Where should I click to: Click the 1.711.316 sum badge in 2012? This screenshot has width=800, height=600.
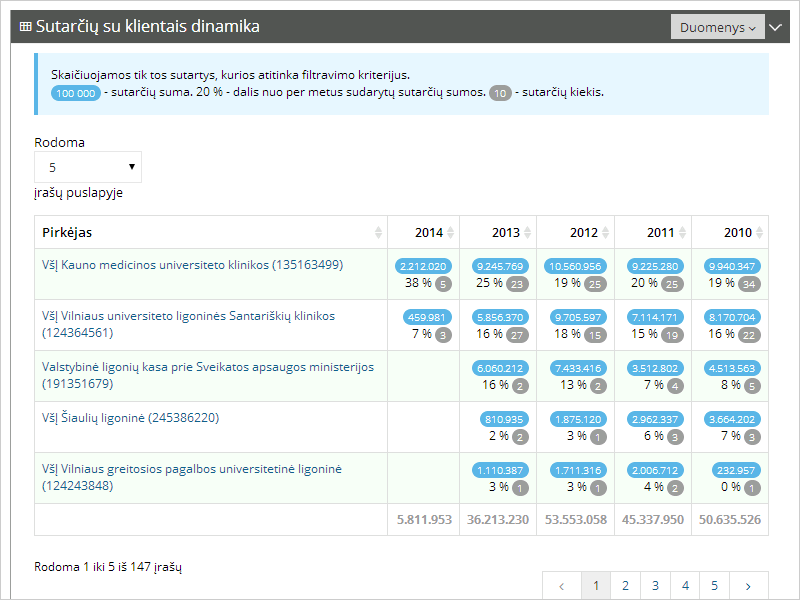[x=578, y=470]
